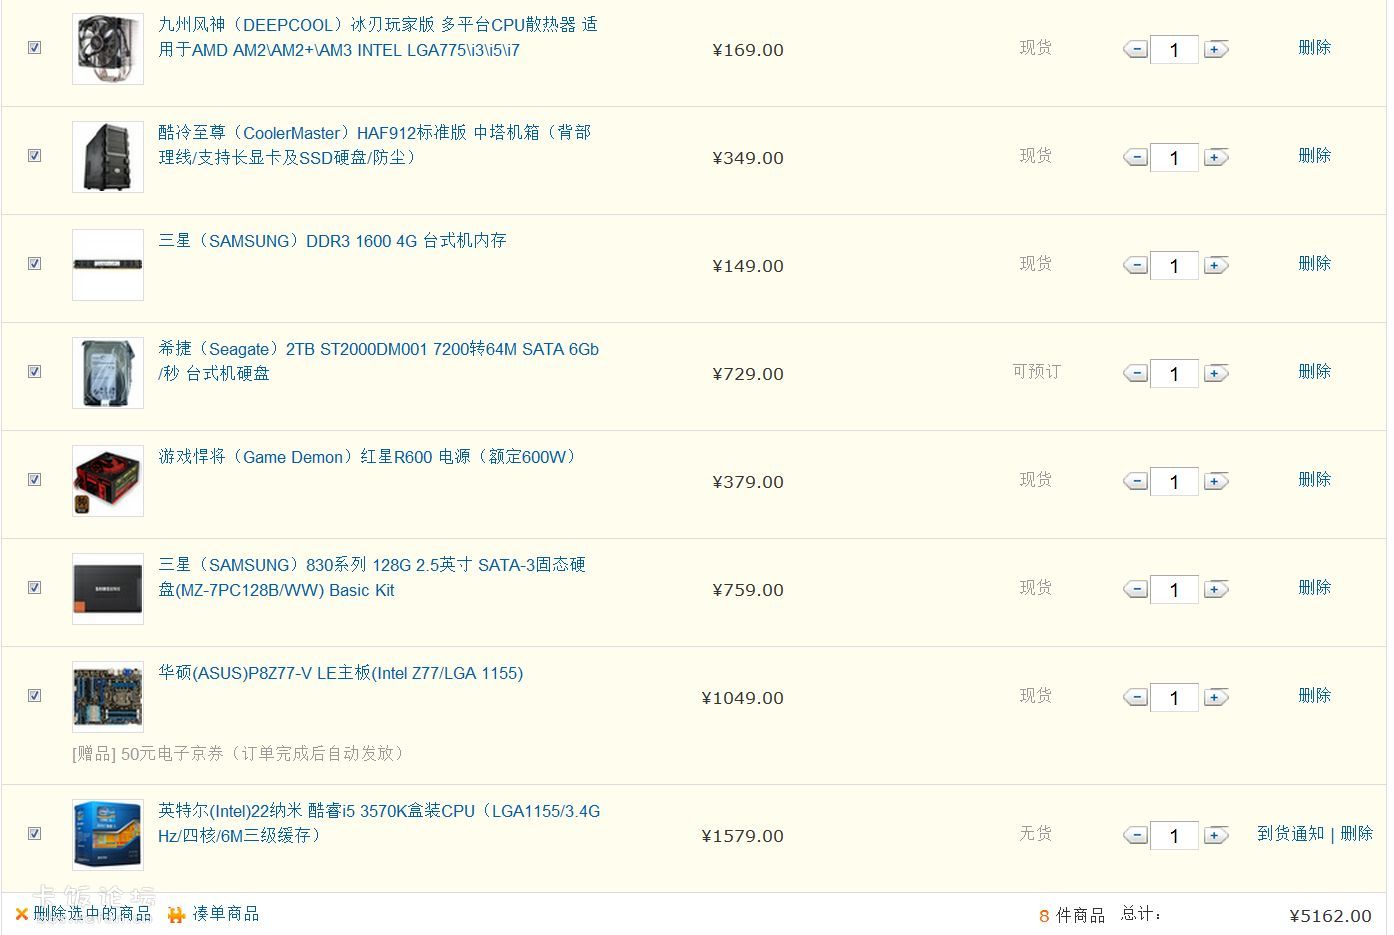Decrease quantity of DEEPCOOL CPU cooler
Viewport: 1394px width, 935px height.
click(1136, 49)
